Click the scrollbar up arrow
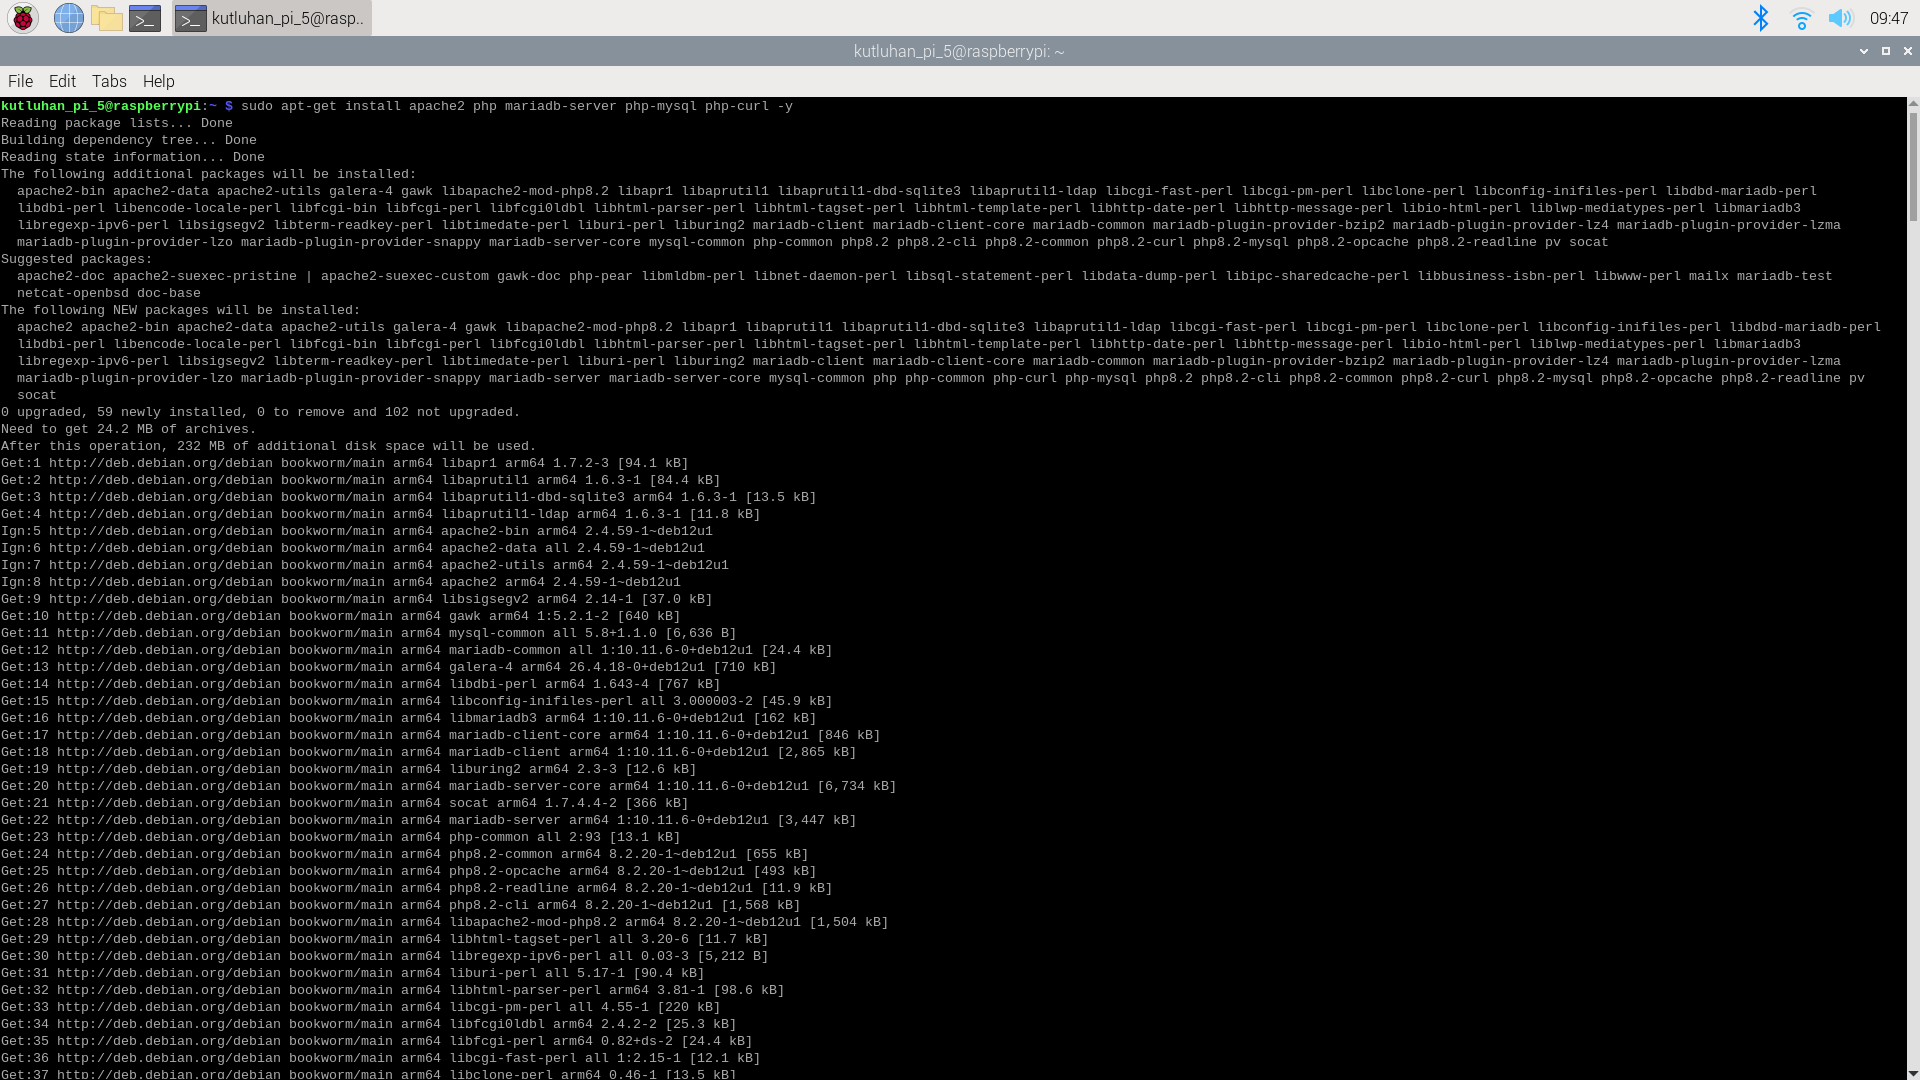The image size is (1920, 1080). tap(1914, 103)
